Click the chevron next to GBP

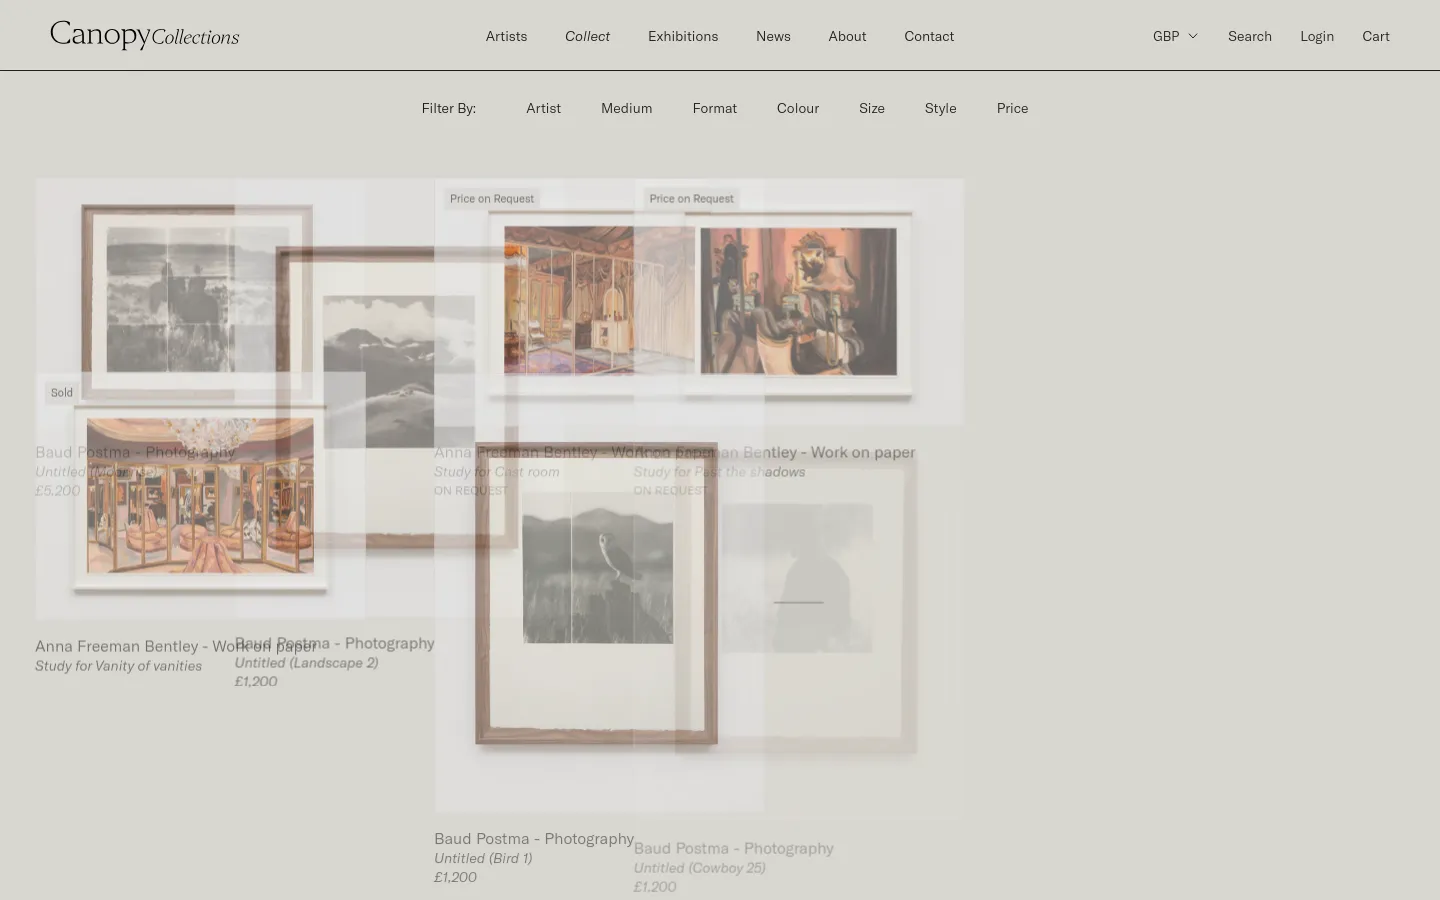pos(1192,36)
